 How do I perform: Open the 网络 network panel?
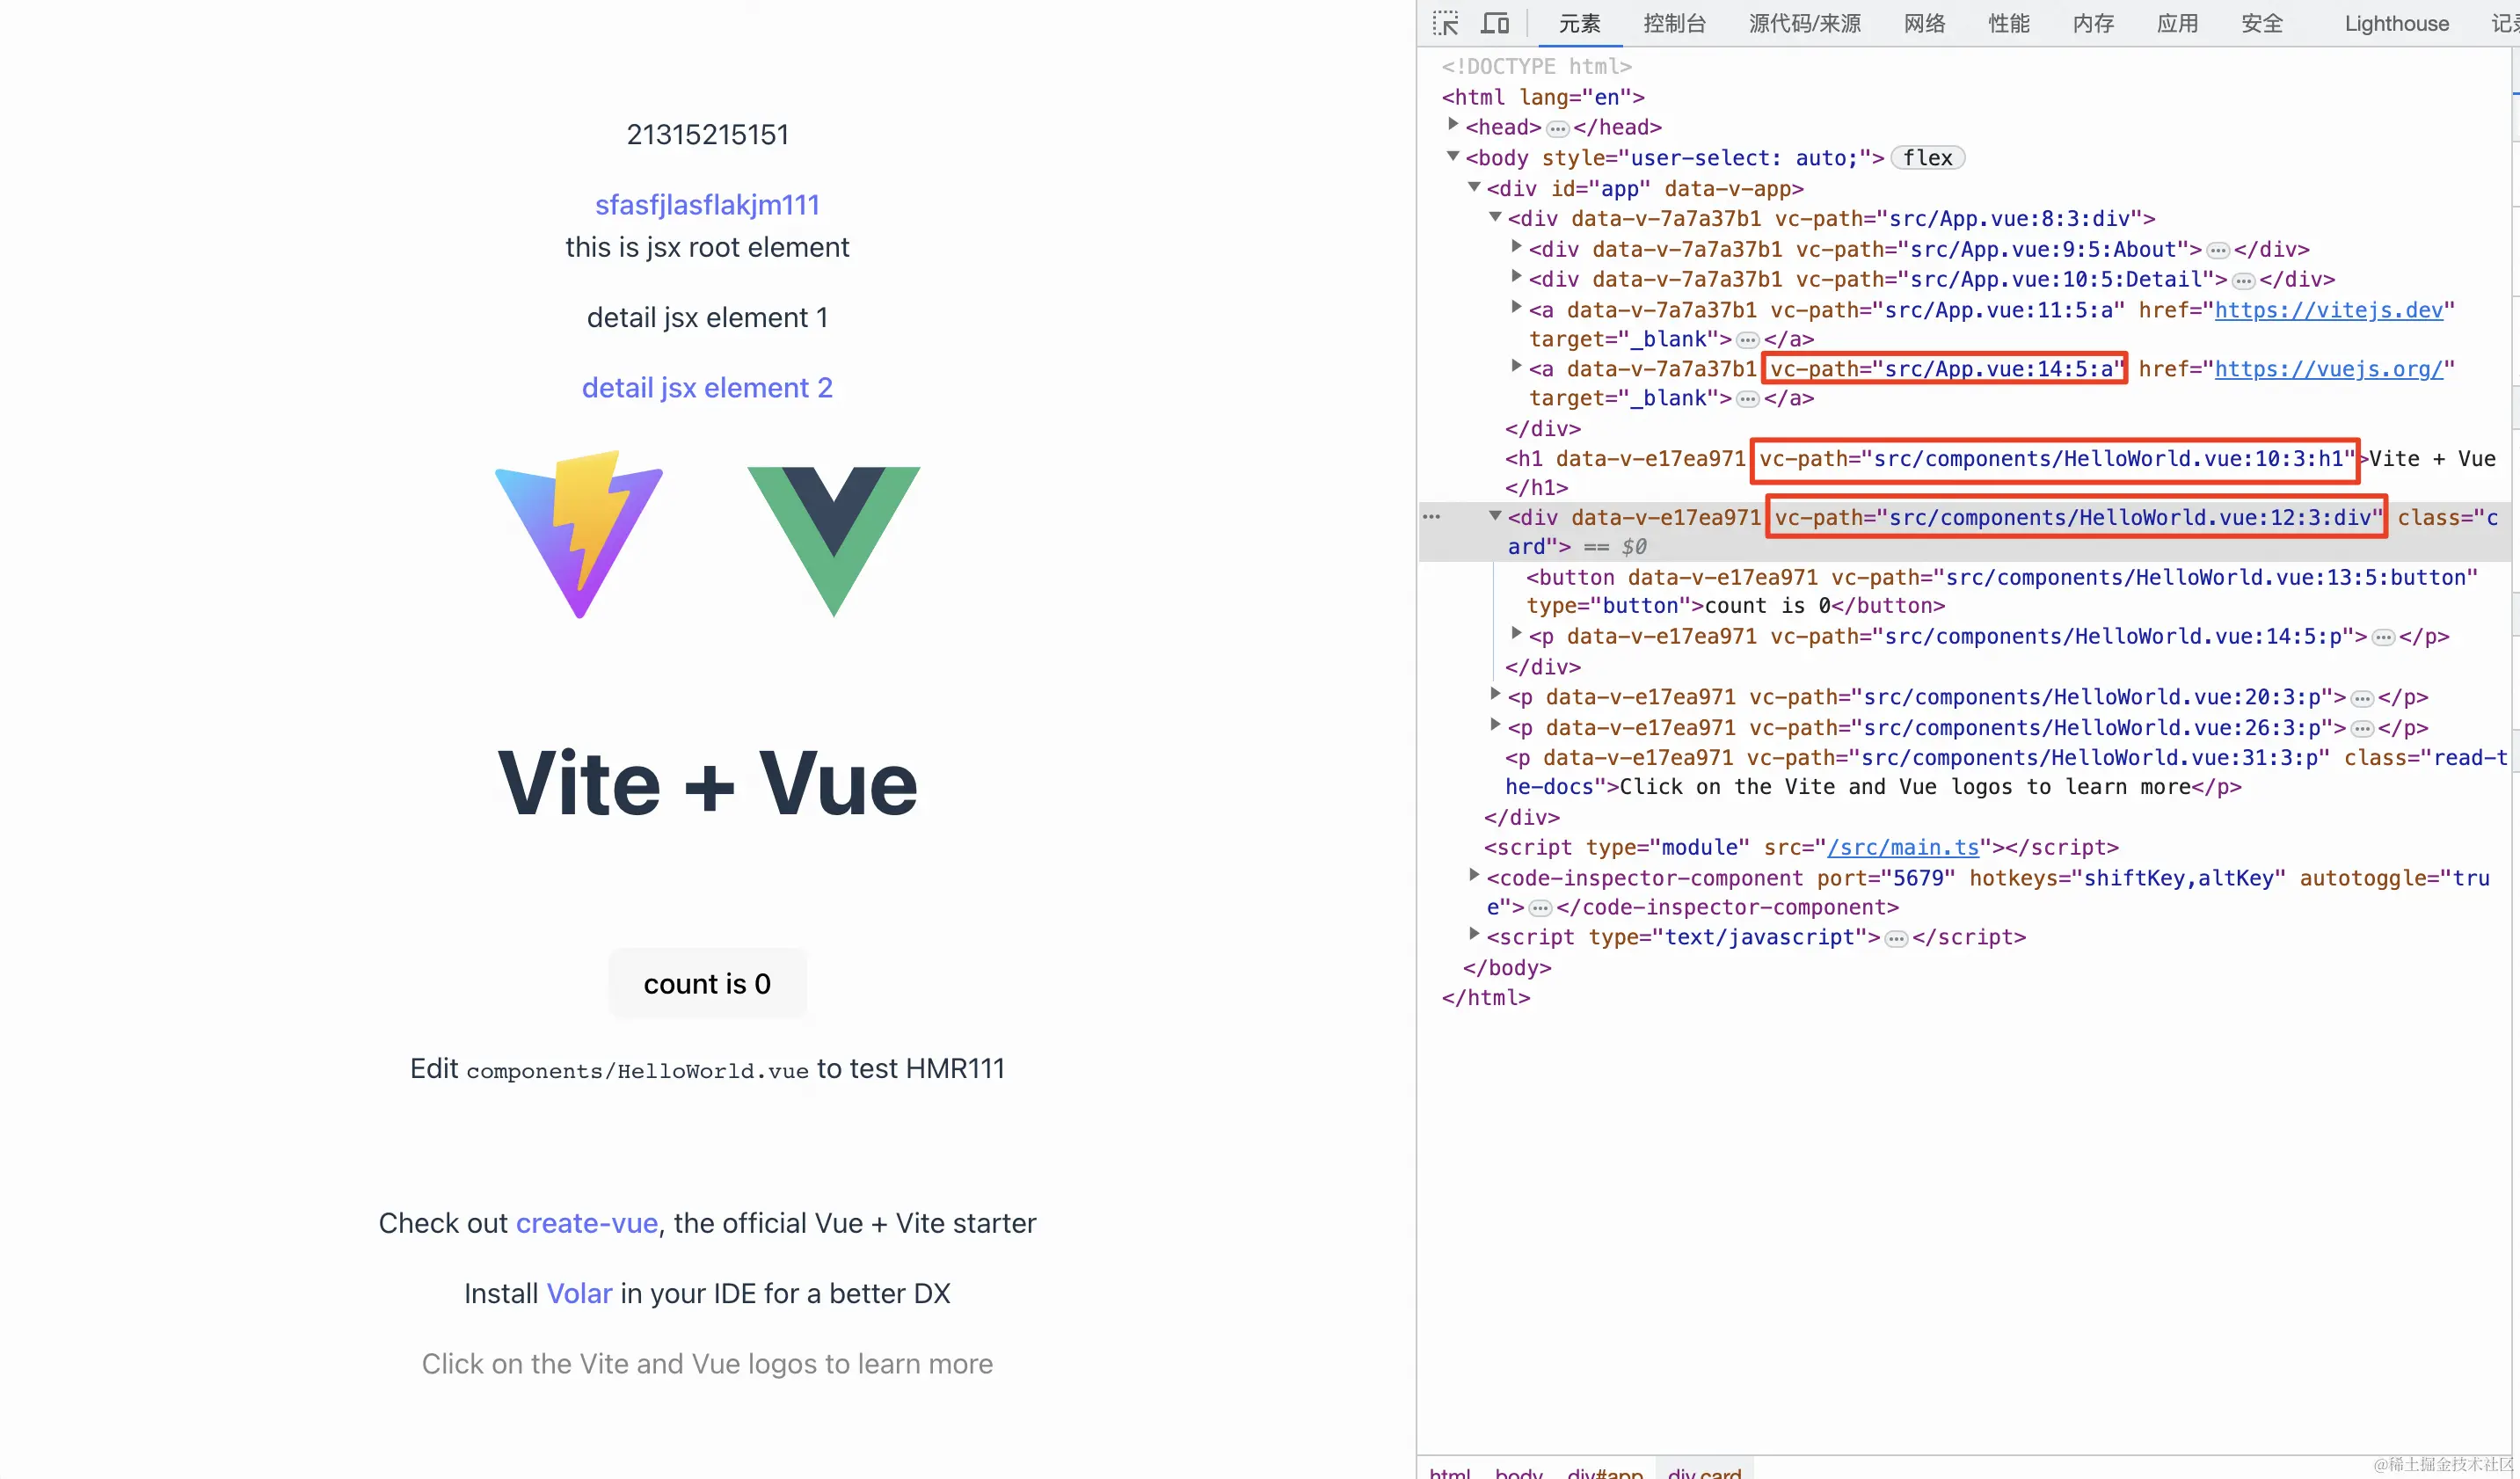(x=1923, y=23)
